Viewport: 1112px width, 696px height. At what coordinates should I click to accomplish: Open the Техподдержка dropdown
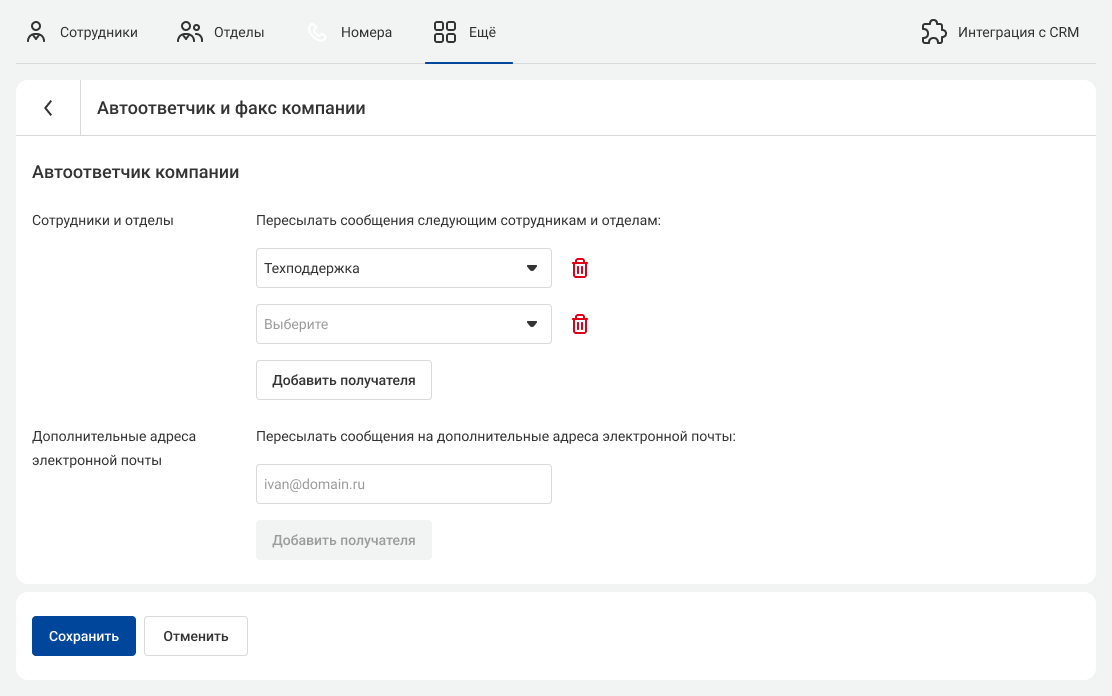[404, 268]
